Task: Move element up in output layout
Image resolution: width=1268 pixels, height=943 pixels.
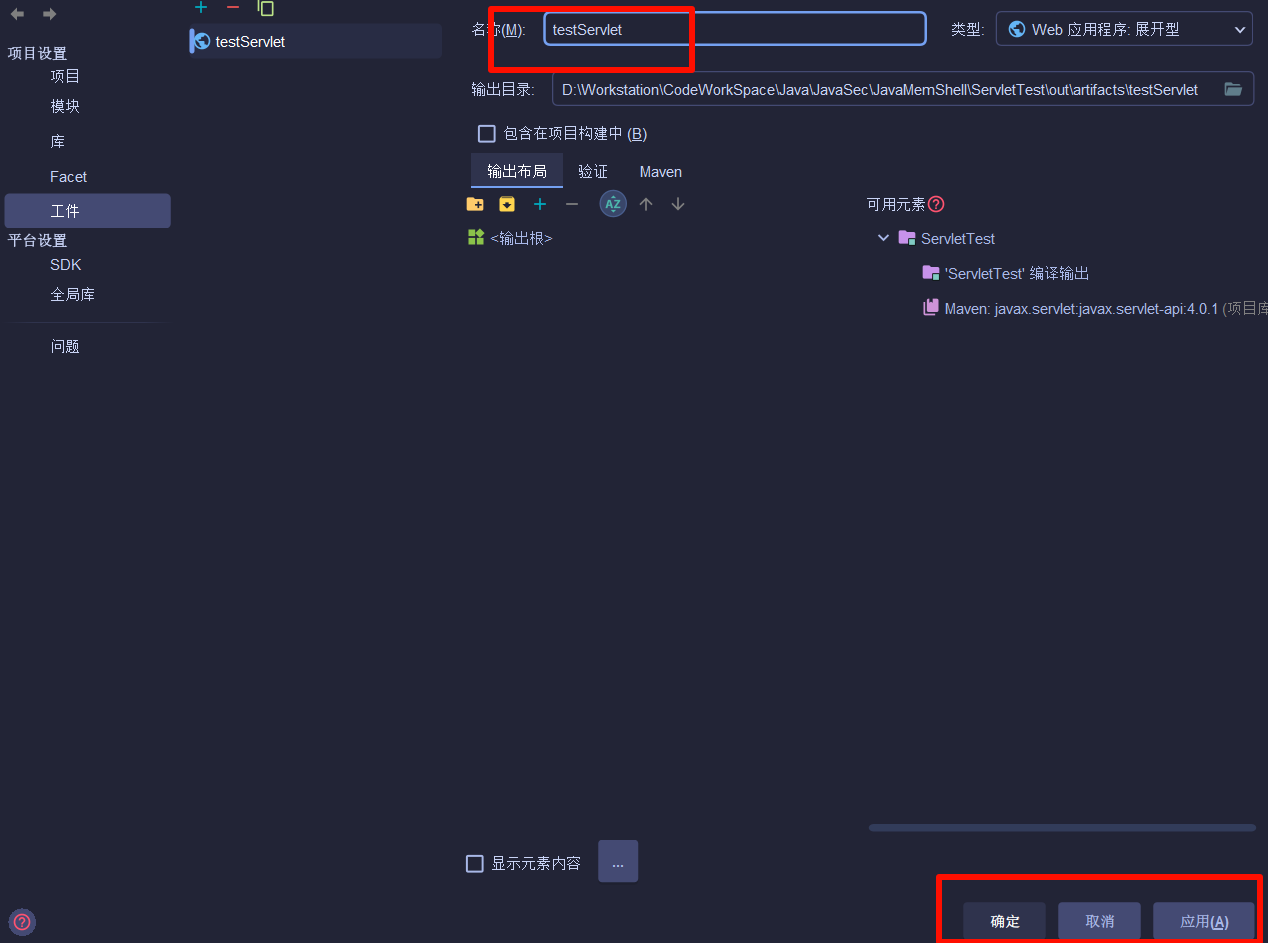Action: point(646,204)
